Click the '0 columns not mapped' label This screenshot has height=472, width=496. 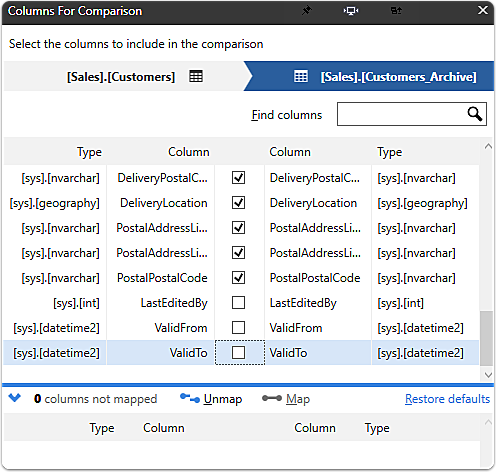[x=95, y=399]
